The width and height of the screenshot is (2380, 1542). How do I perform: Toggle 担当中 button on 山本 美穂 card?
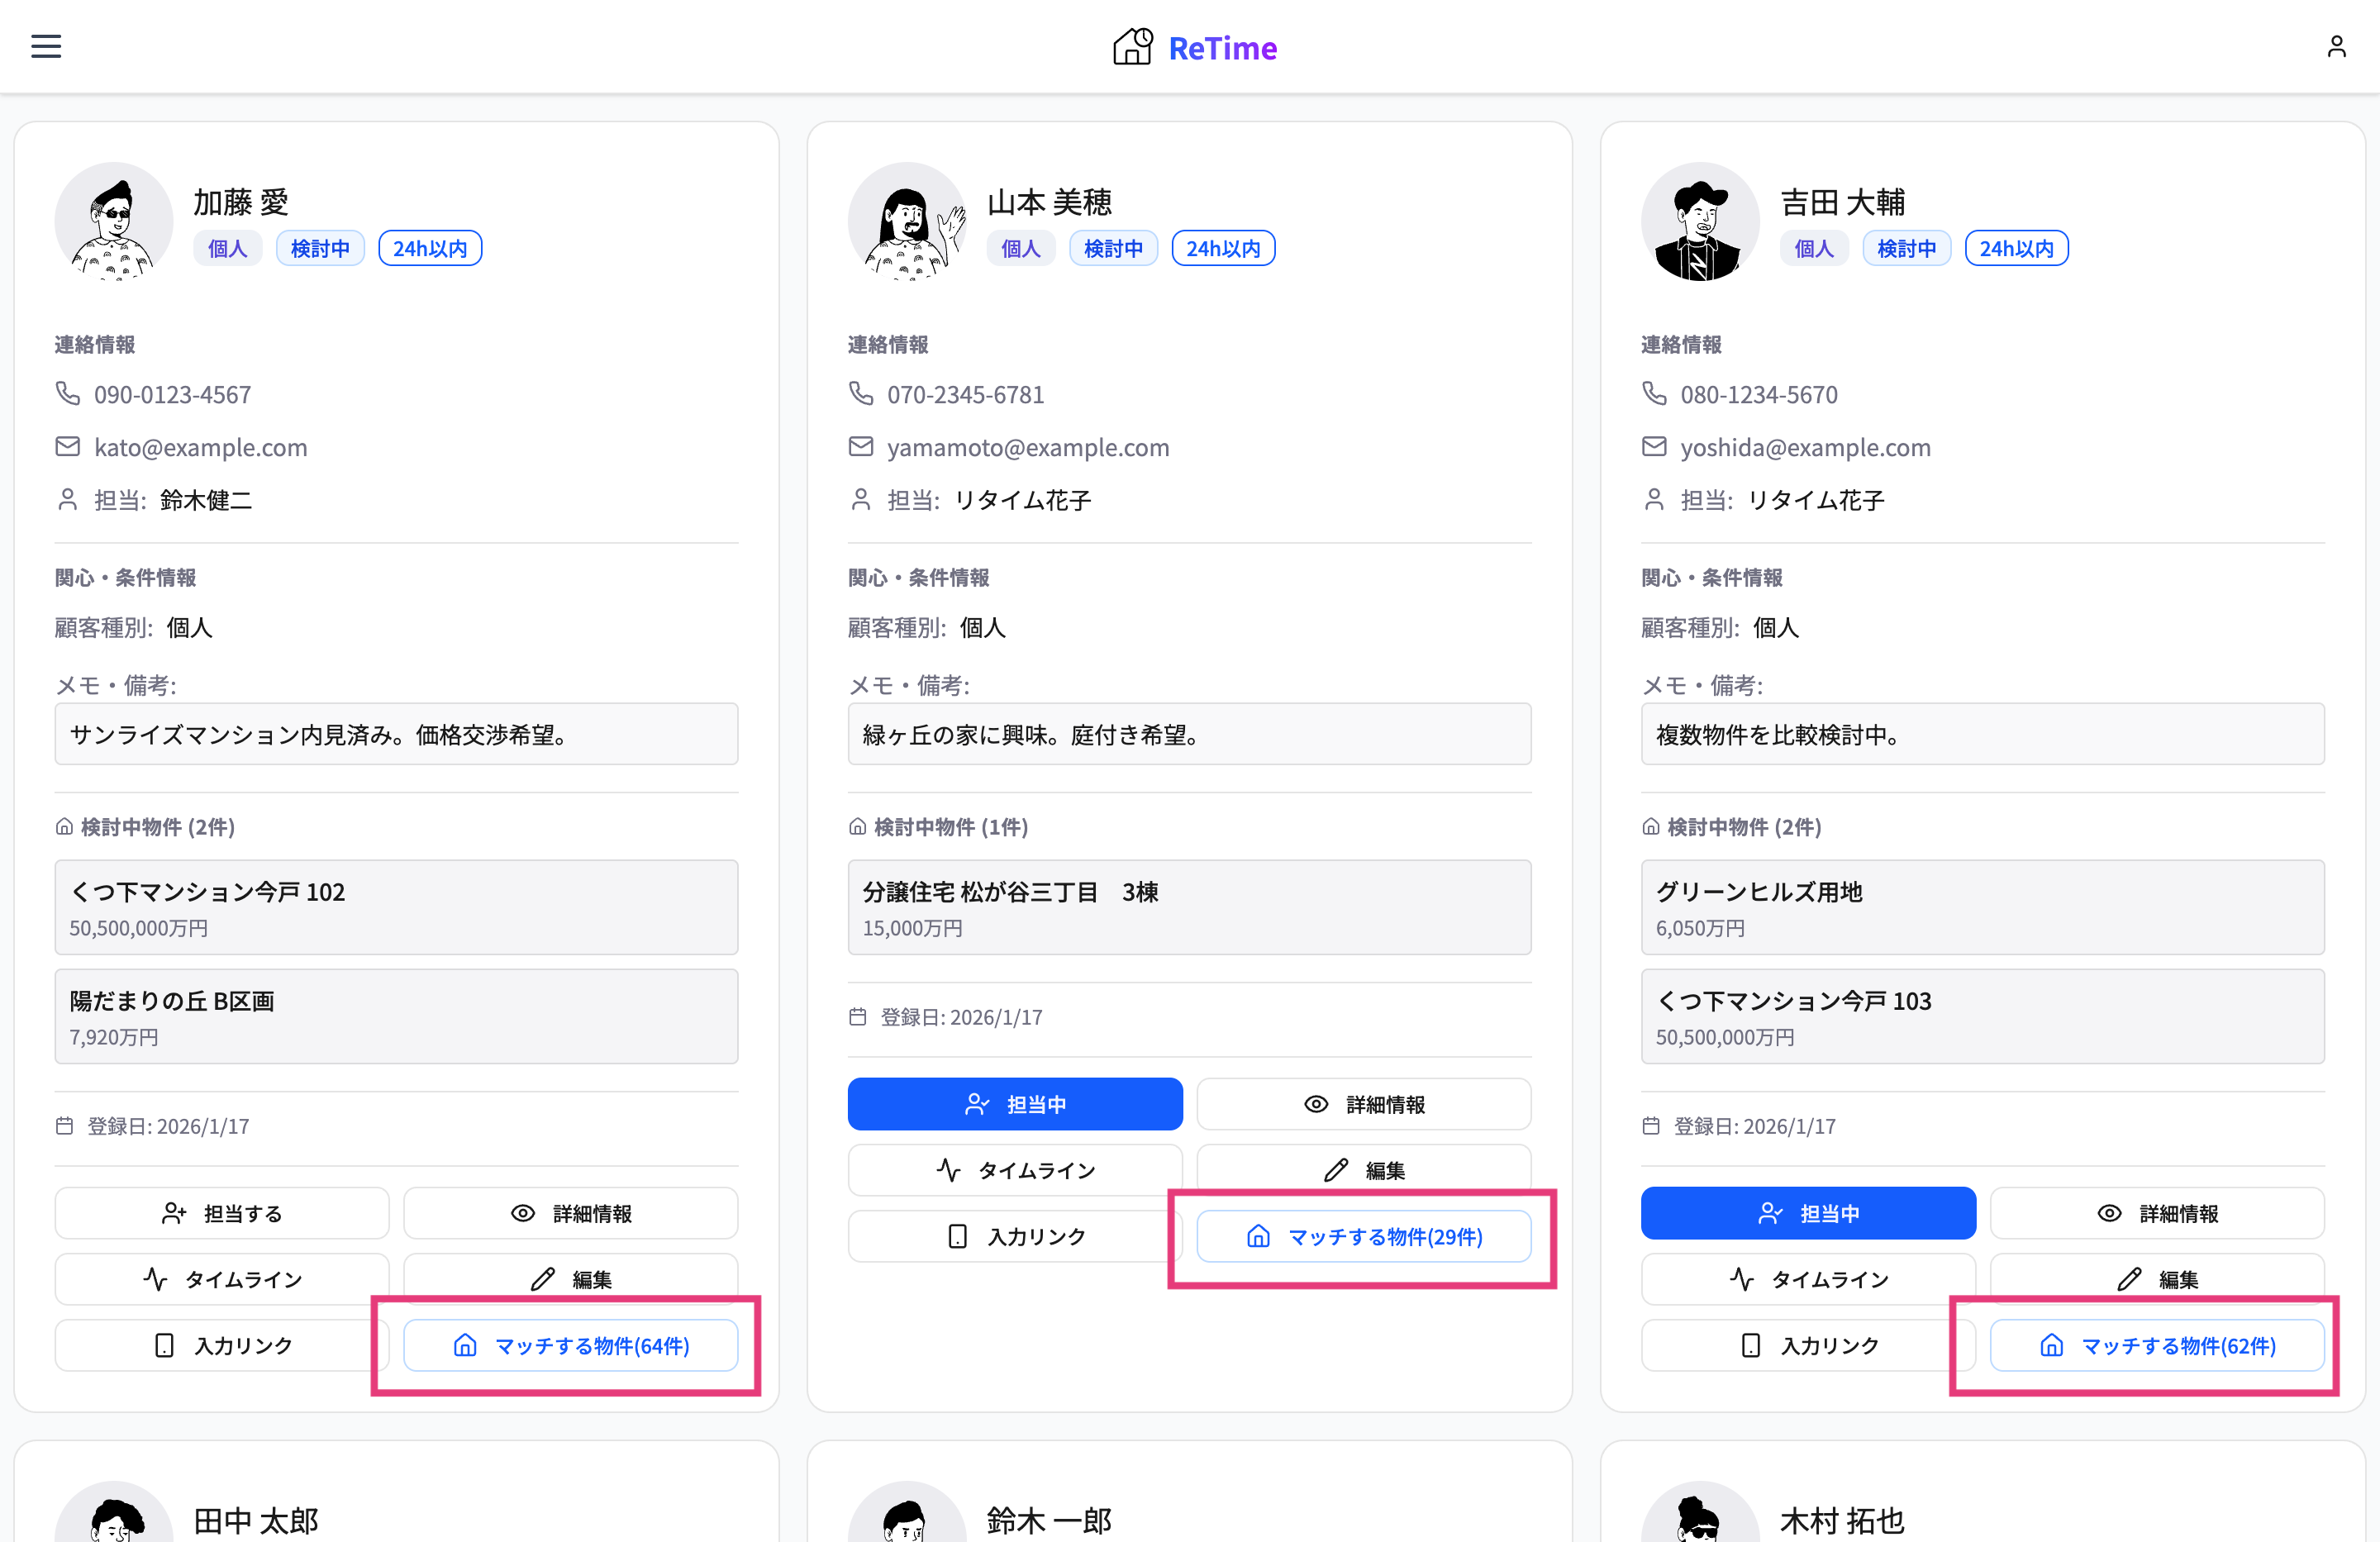pos(1014,1104)
